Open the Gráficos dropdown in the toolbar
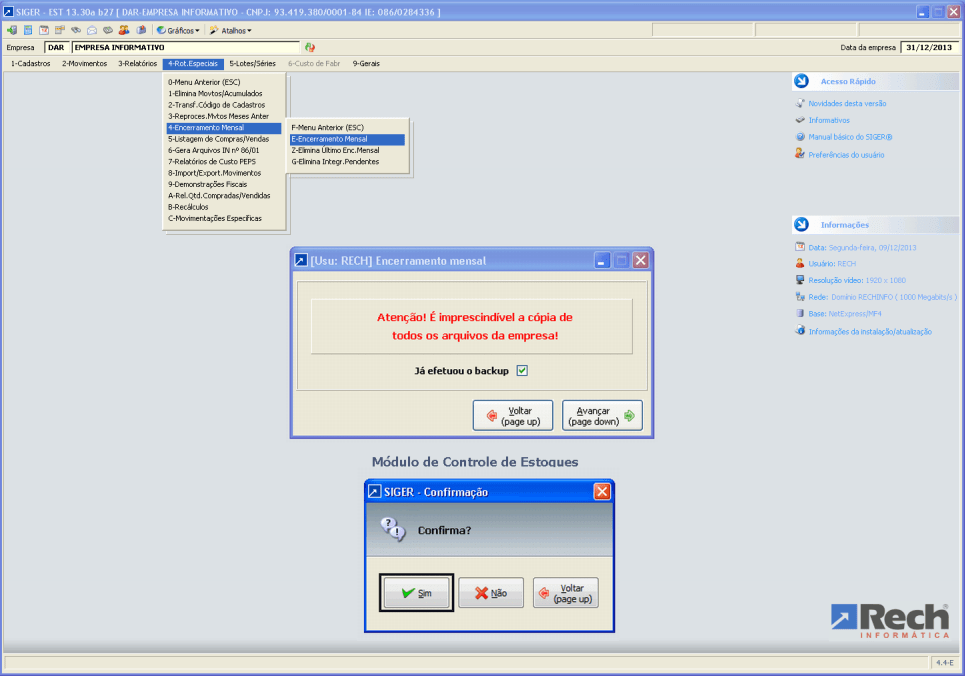The image size is (965, 676). 178,30
